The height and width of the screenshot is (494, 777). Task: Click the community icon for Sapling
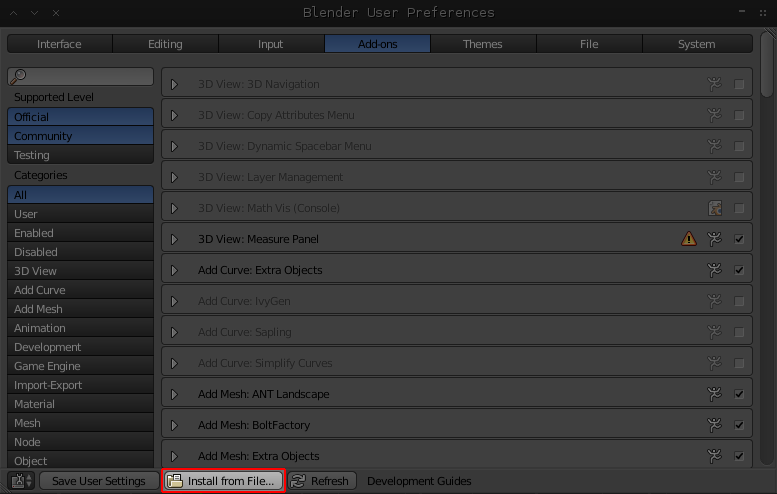click(x=714, y=332)
